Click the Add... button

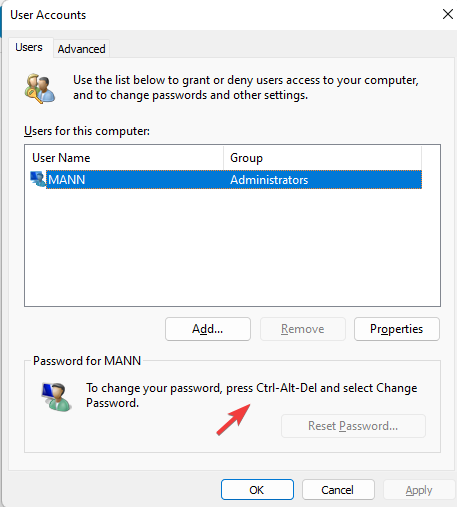pyautogui.click(x=208, y=329)
